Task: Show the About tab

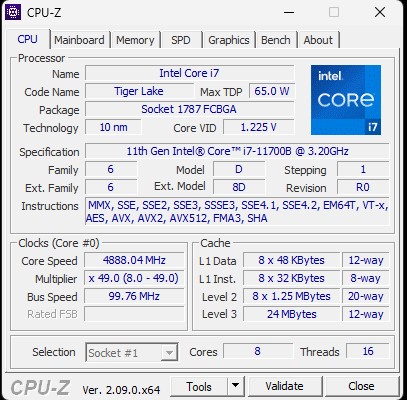Action: [x=318, y=40]
